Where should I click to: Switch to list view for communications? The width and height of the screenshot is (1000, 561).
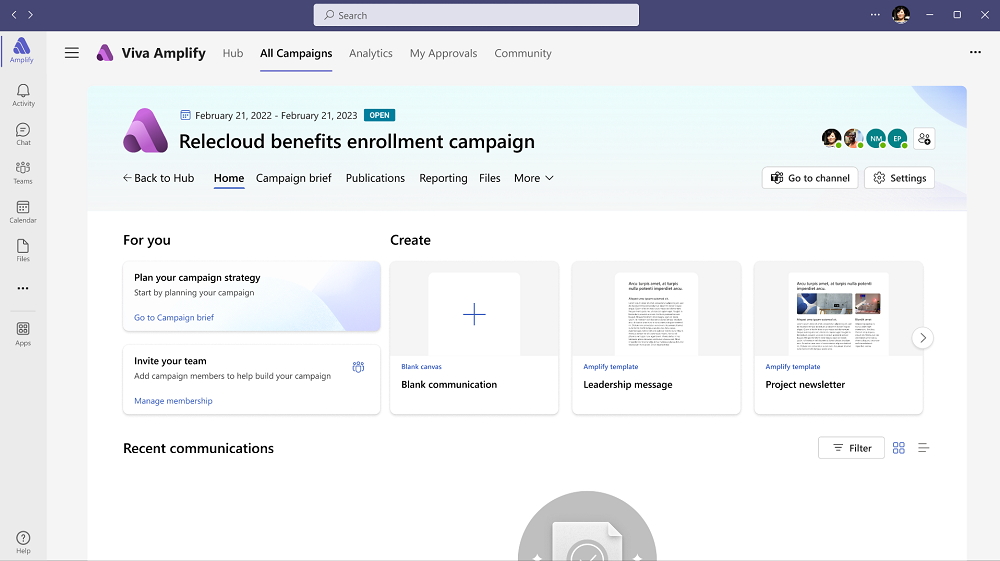click(923, 448)
